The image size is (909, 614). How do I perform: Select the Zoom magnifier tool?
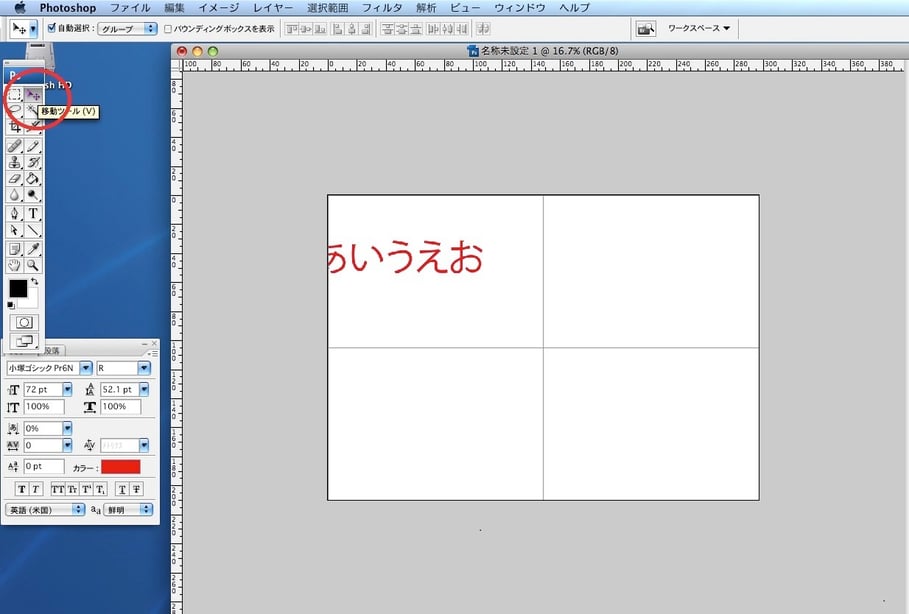[34, 265]
